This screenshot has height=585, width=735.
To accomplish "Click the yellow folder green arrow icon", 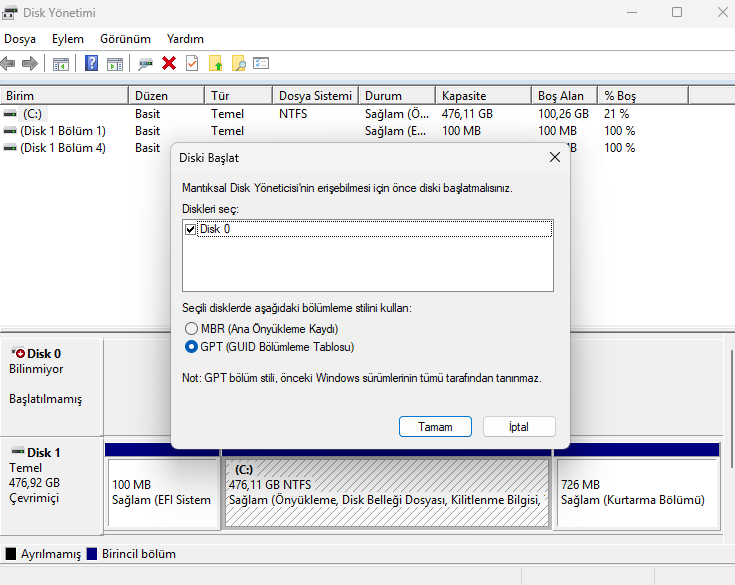I will pyautogui.click(x=216, y=63).
